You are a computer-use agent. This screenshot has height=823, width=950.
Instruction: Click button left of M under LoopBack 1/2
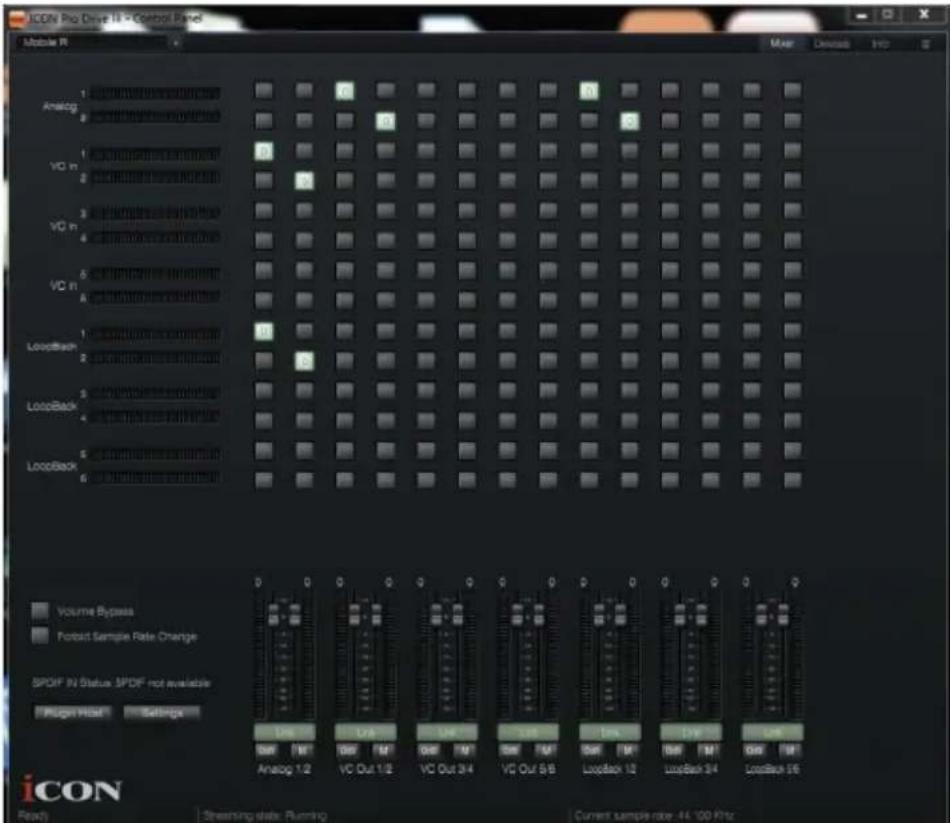[592, 750]
